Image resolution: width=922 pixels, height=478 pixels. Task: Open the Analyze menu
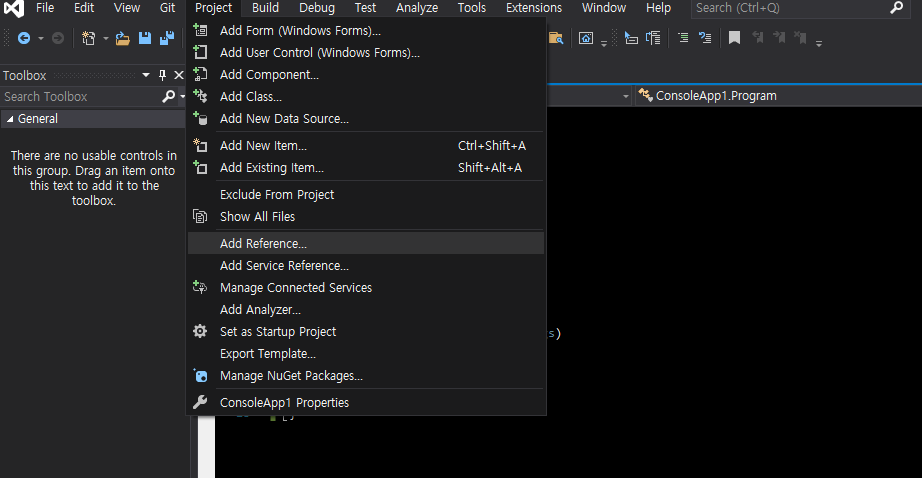click(417, 8)
